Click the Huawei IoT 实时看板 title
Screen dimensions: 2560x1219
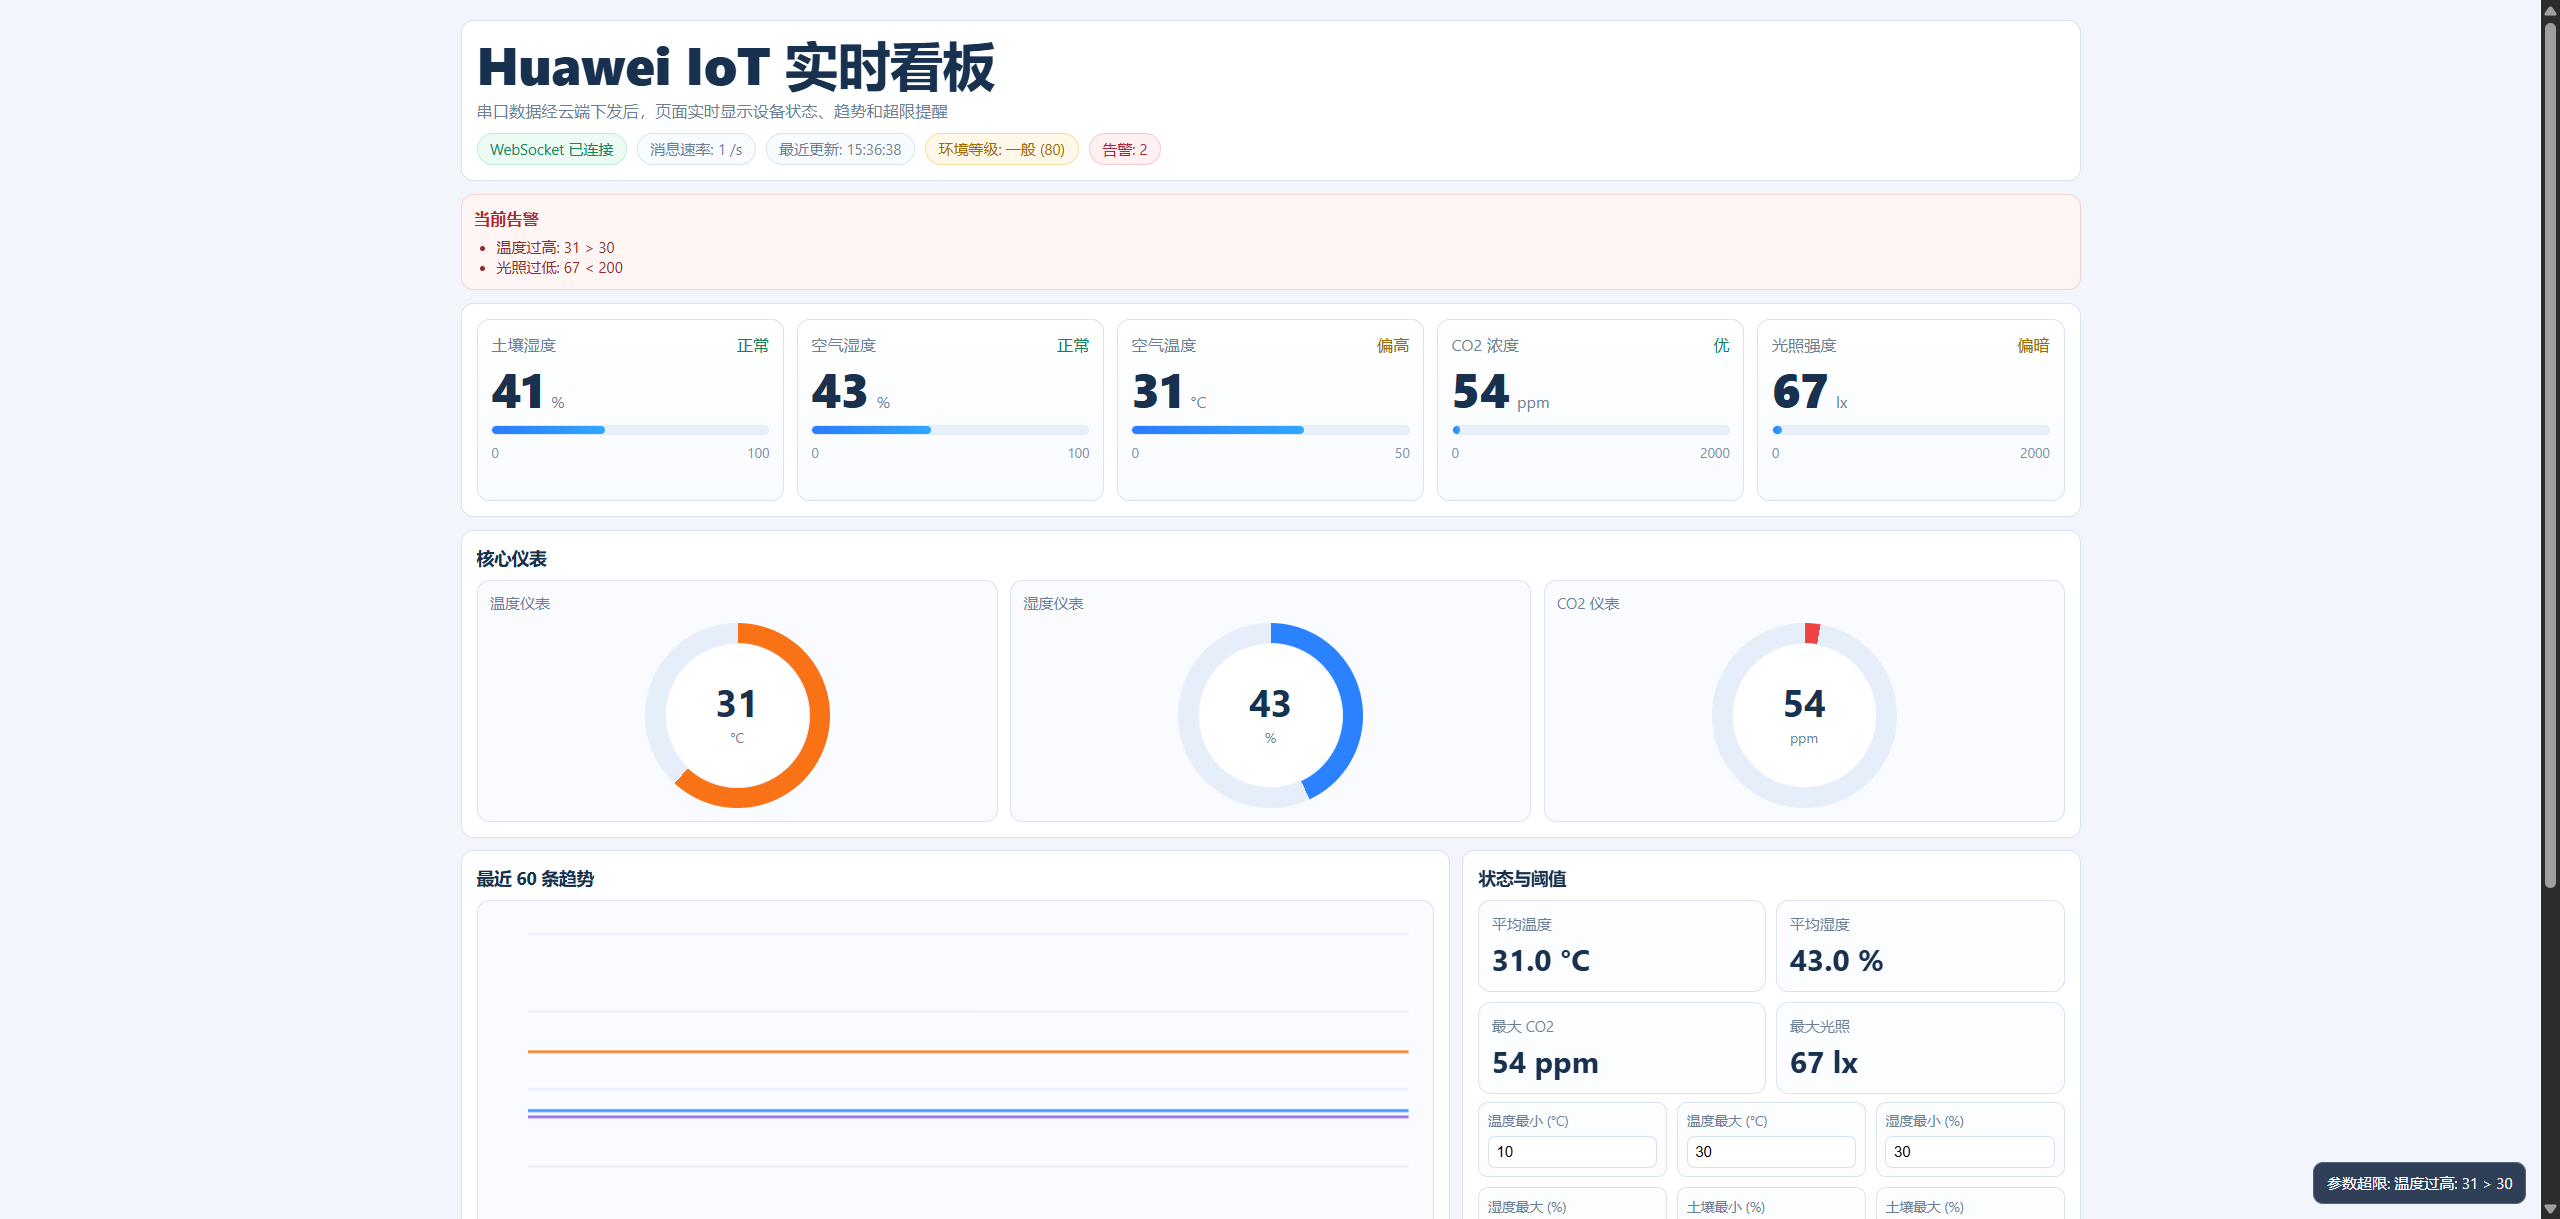[x=735, y=67]
